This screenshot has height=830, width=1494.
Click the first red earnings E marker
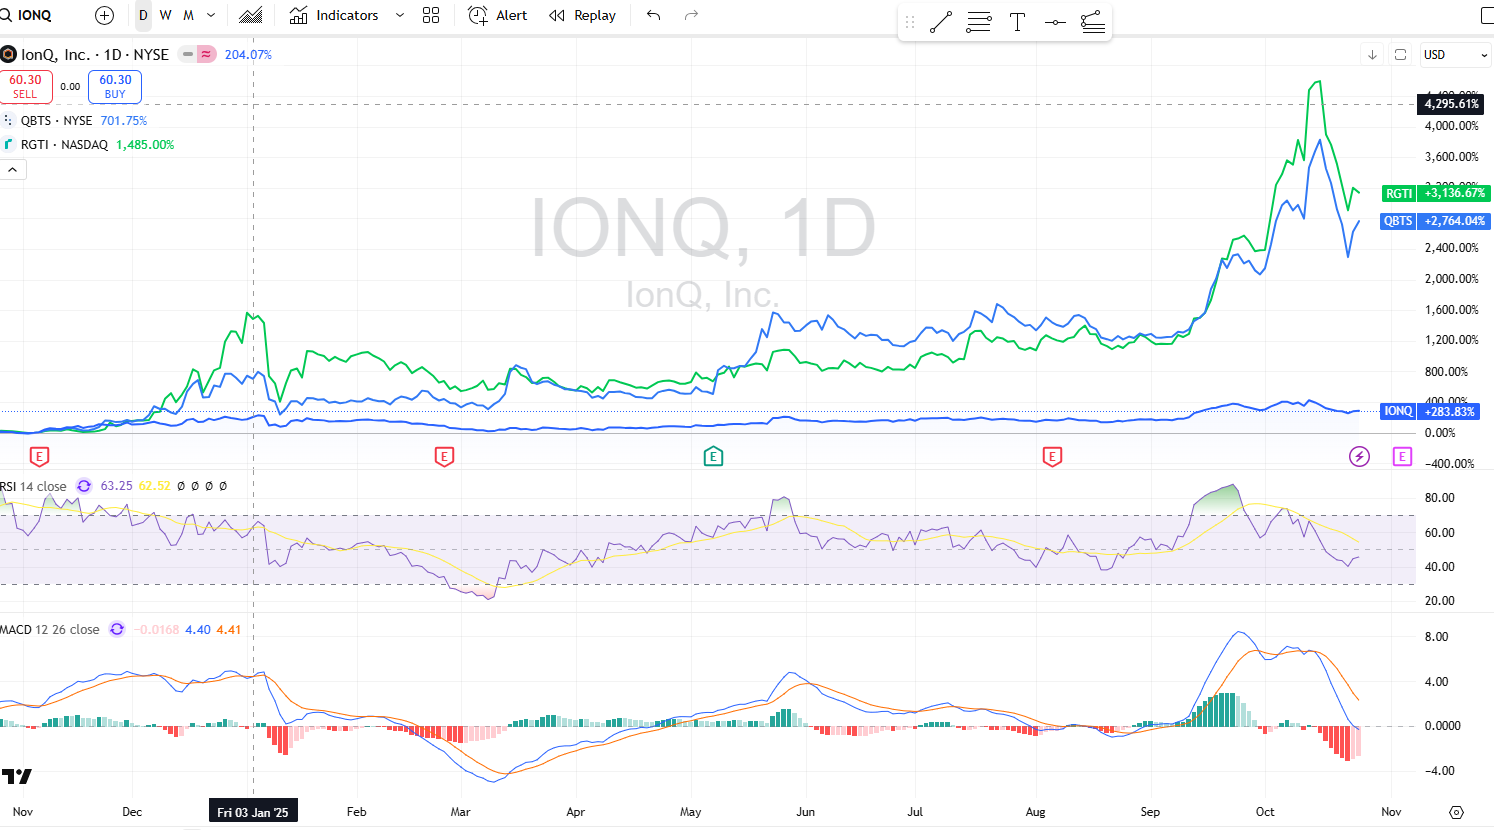click(x=39, y=457)
